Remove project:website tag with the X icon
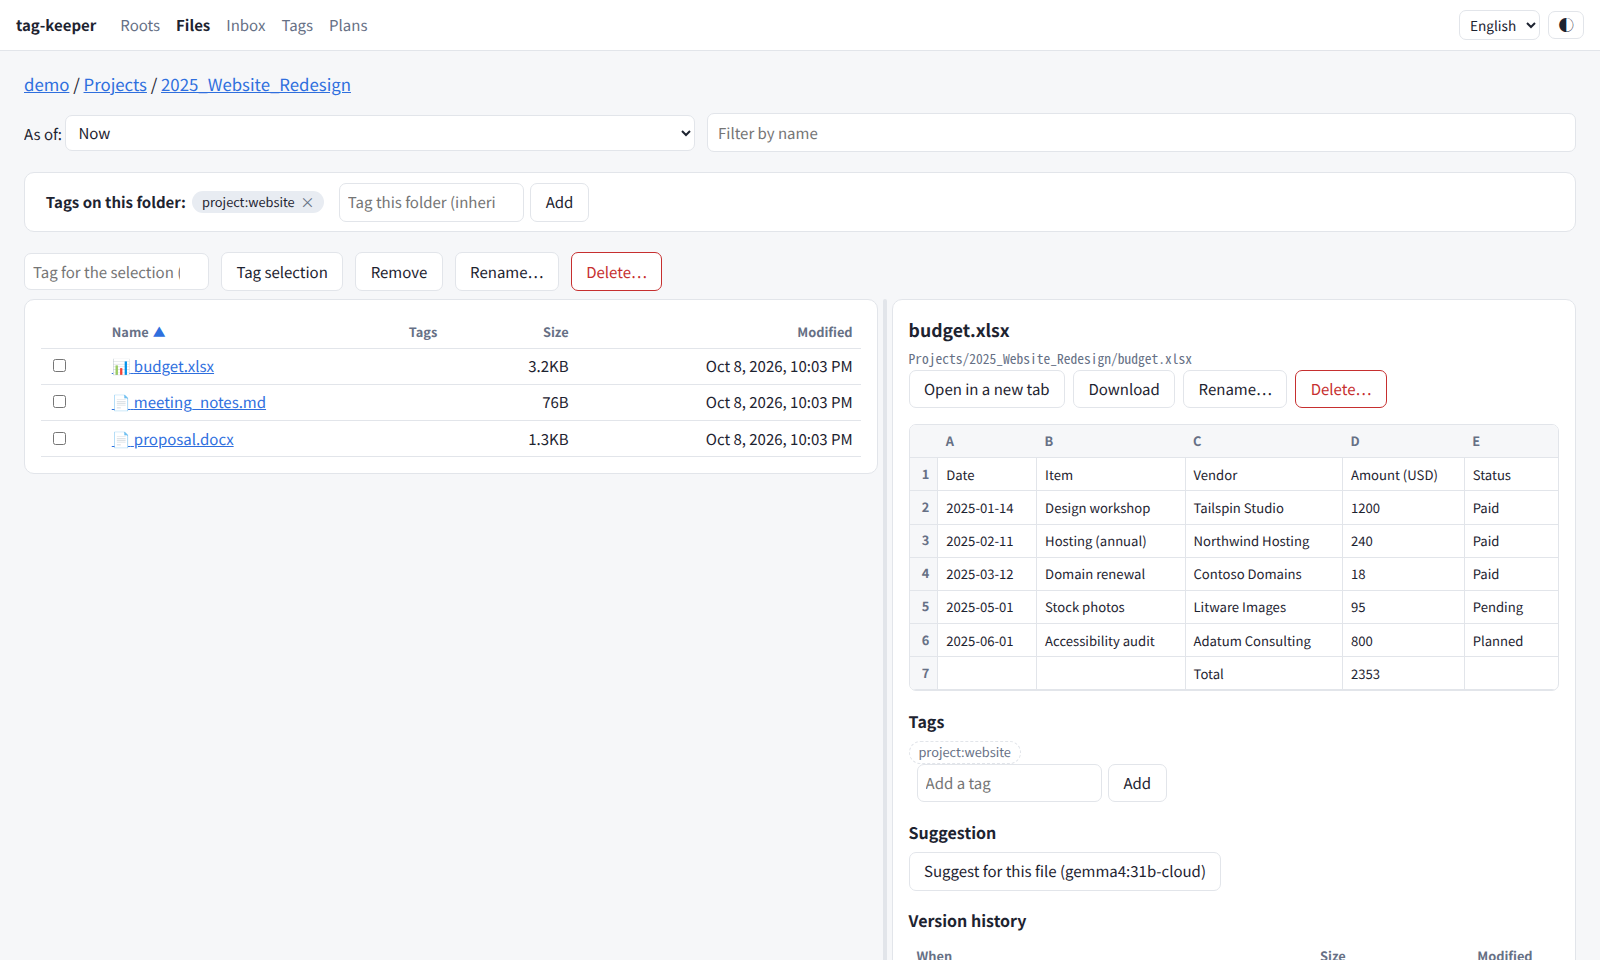 tap(308, 202)
